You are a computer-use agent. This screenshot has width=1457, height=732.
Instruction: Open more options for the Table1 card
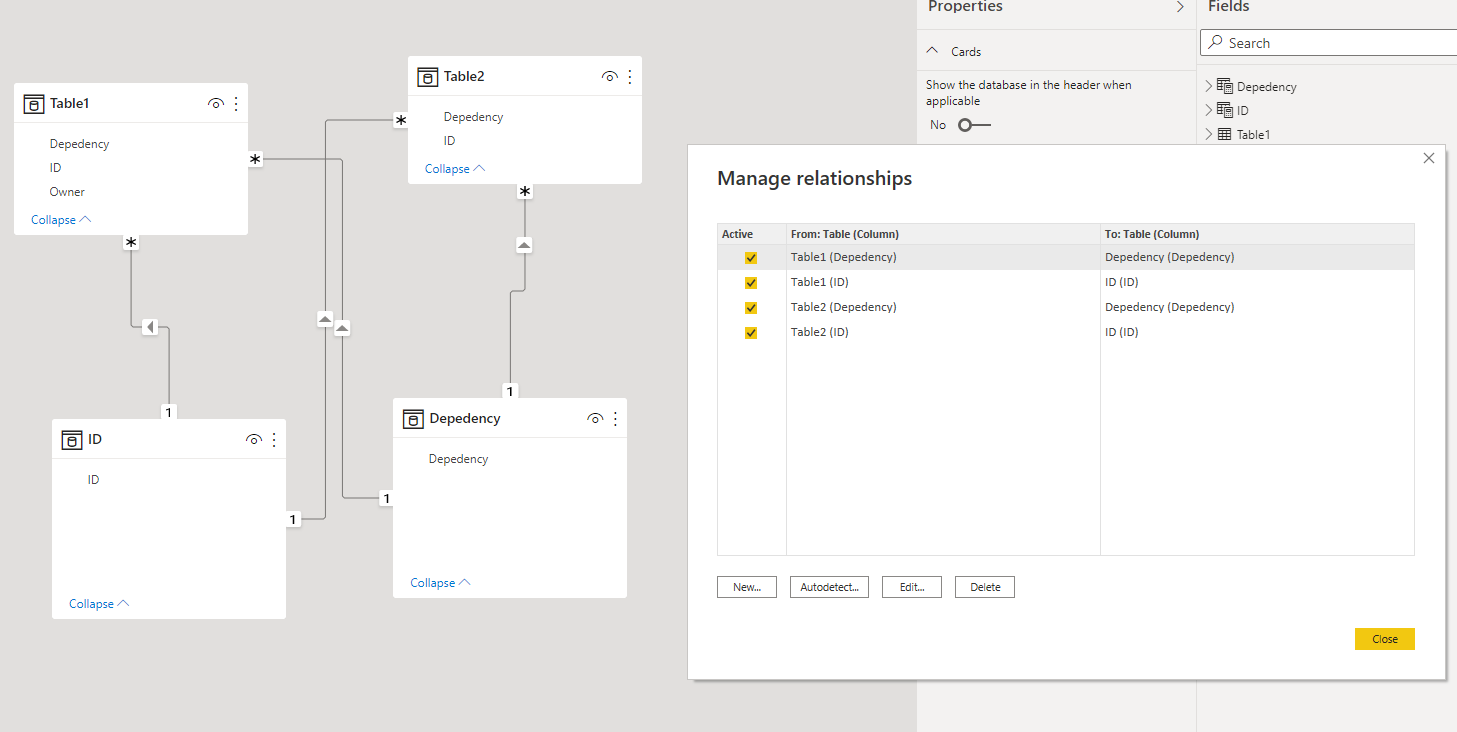(236, 104)
